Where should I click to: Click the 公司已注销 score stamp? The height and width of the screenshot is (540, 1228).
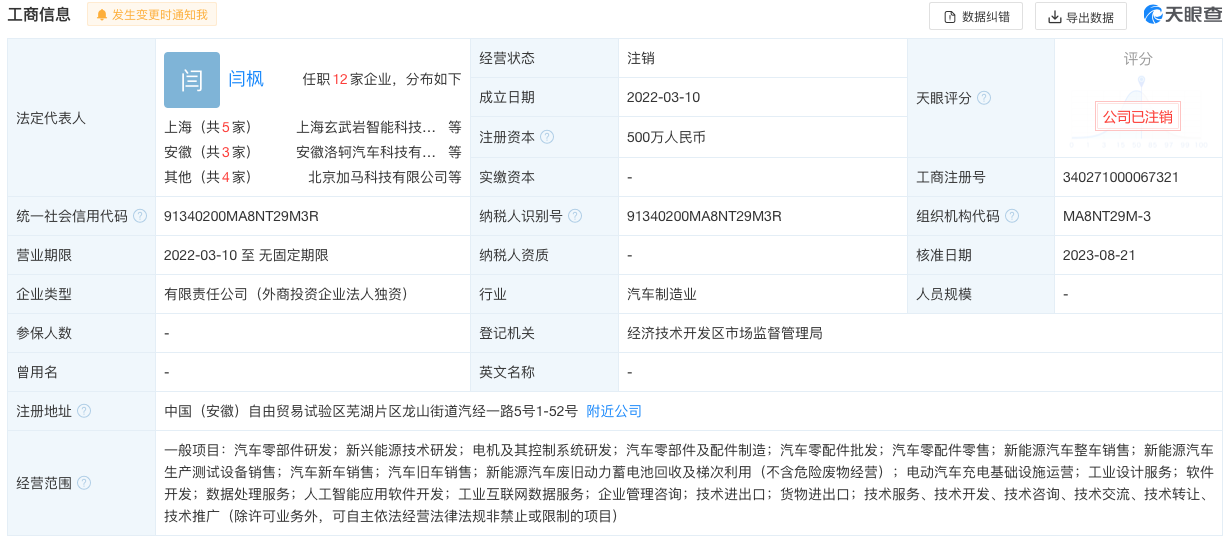tap(1137, 117)
